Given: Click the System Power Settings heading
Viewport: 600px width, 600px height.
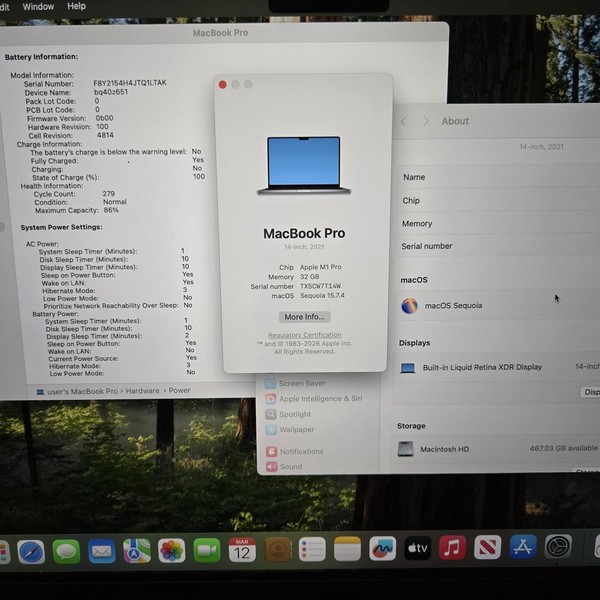Looking at the screenshot, I should [61, 227].
